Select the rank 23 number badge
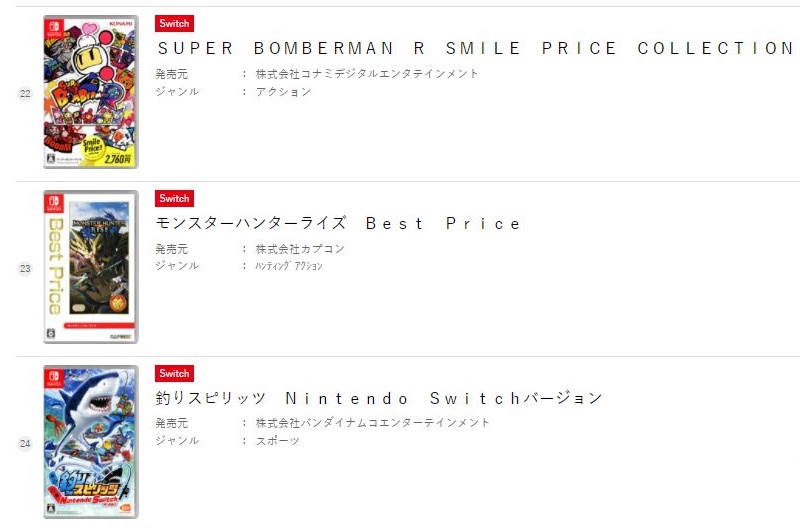The image size is (800, 528). pyautogui.click(x=25, y=268)
